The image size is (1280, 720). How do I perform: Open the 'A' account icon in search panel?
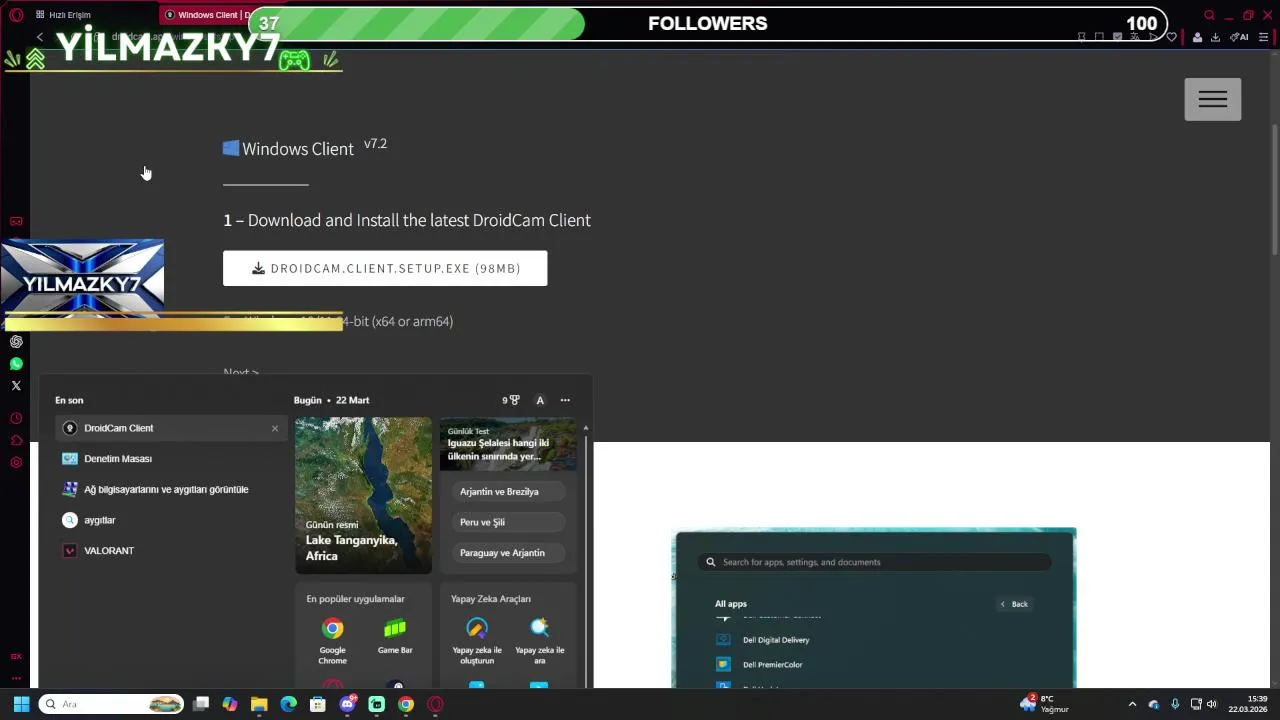pyautogui.click(x=540, y=400)
